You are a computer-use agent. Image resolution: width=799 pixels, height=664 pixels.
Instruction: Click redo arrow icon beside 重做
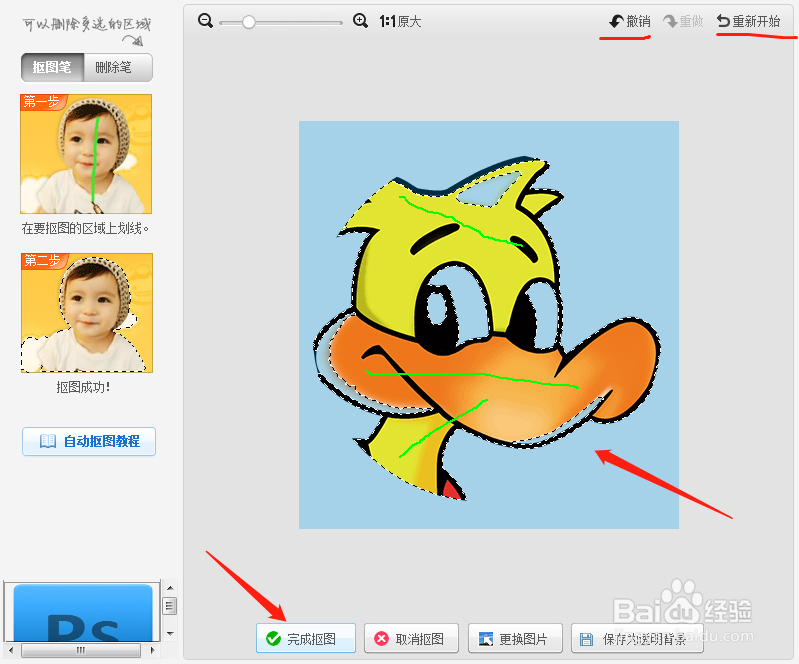[670, 21]
